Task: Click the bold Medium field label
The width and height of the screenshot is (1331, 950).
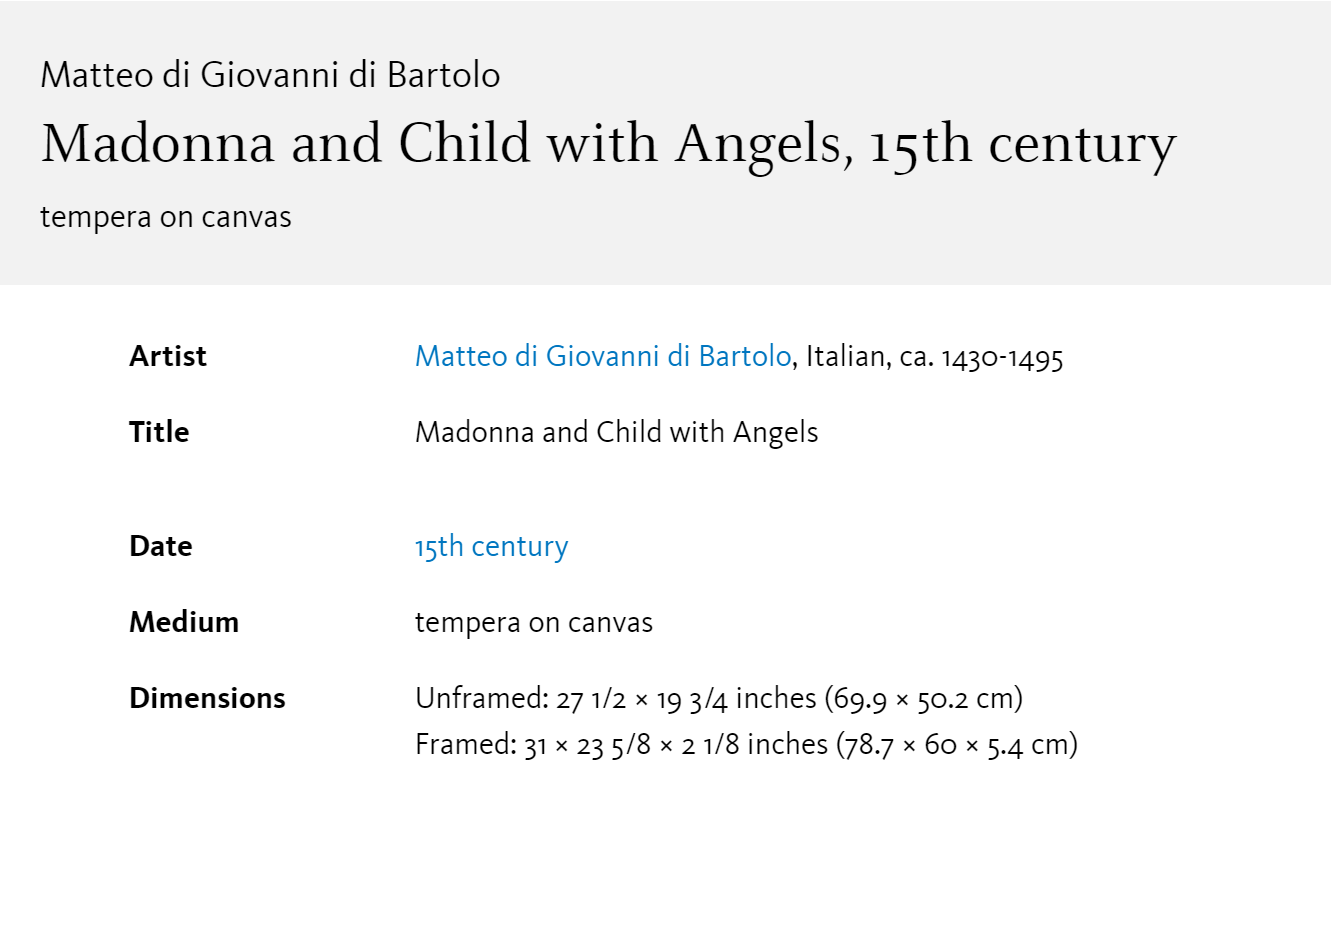Action: (184, 622)
